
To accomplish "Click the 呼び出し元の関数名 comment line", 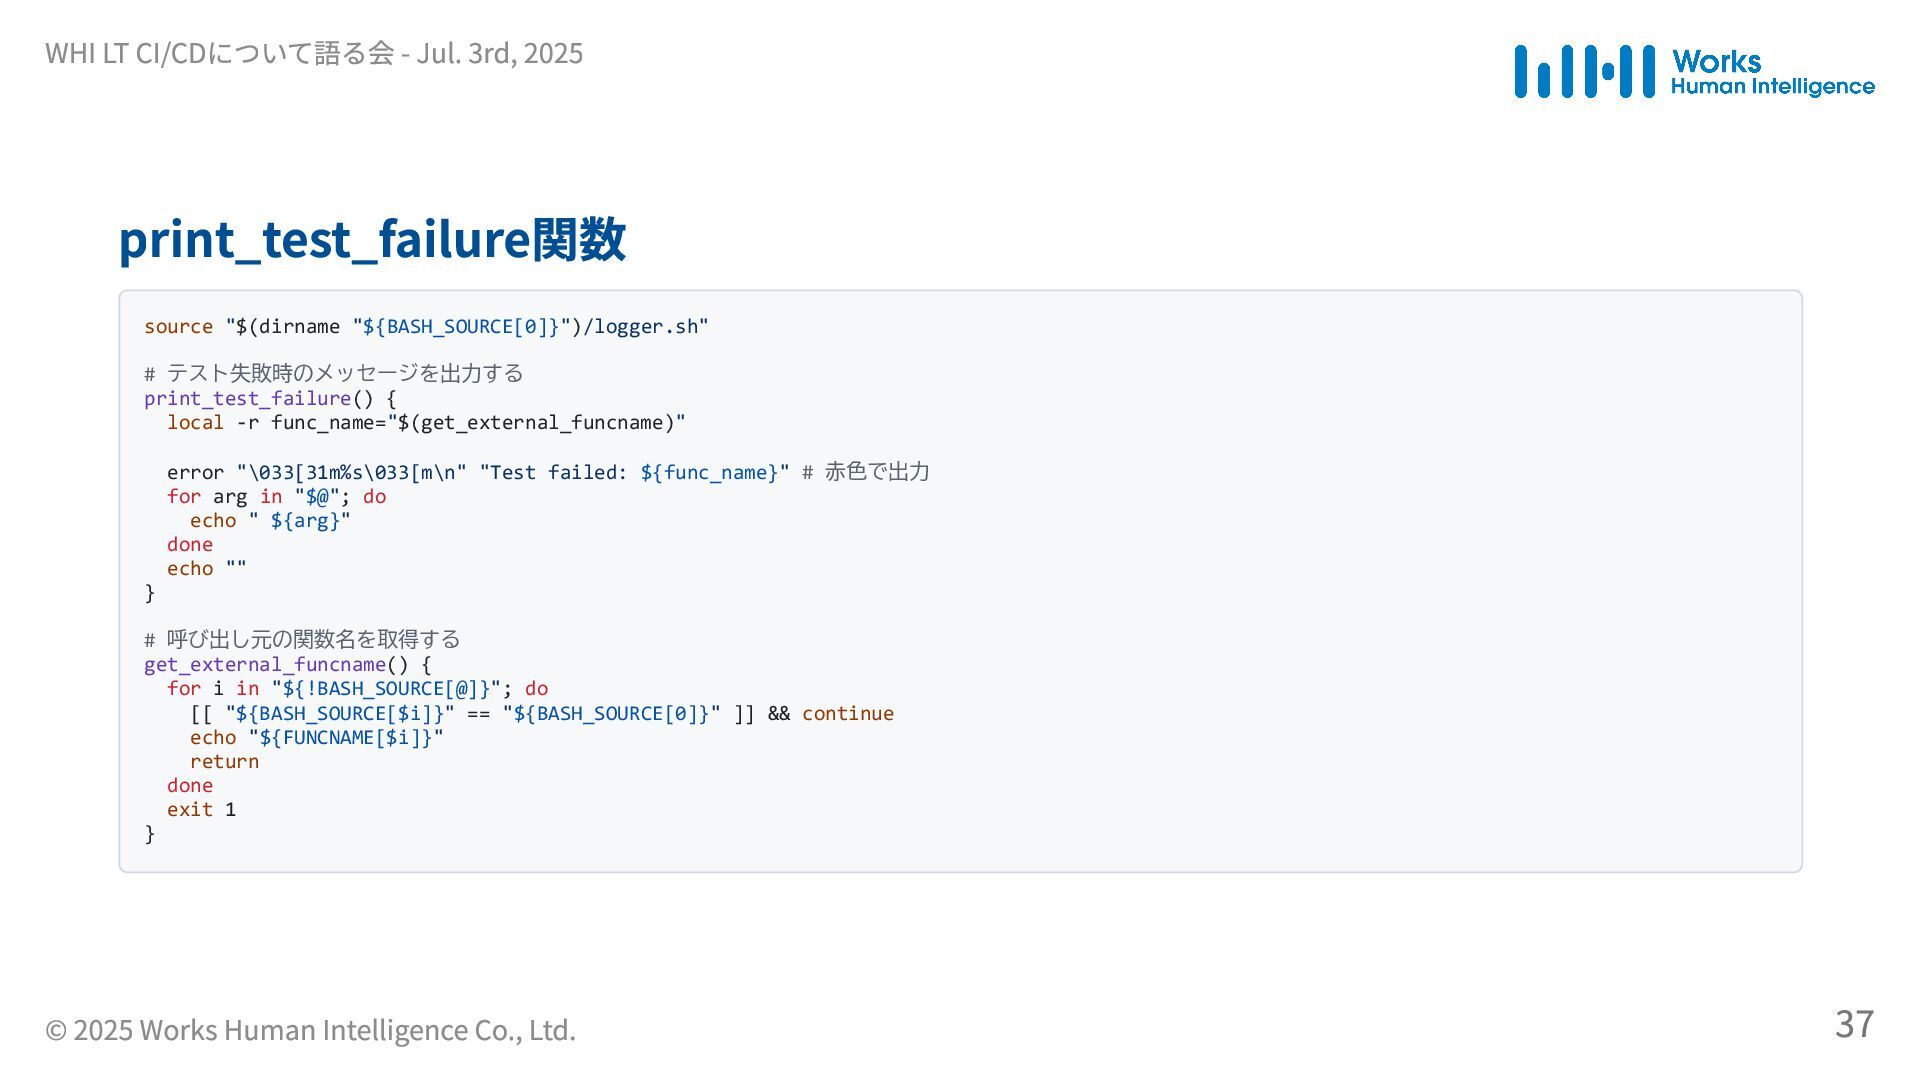I will (302, 639).
